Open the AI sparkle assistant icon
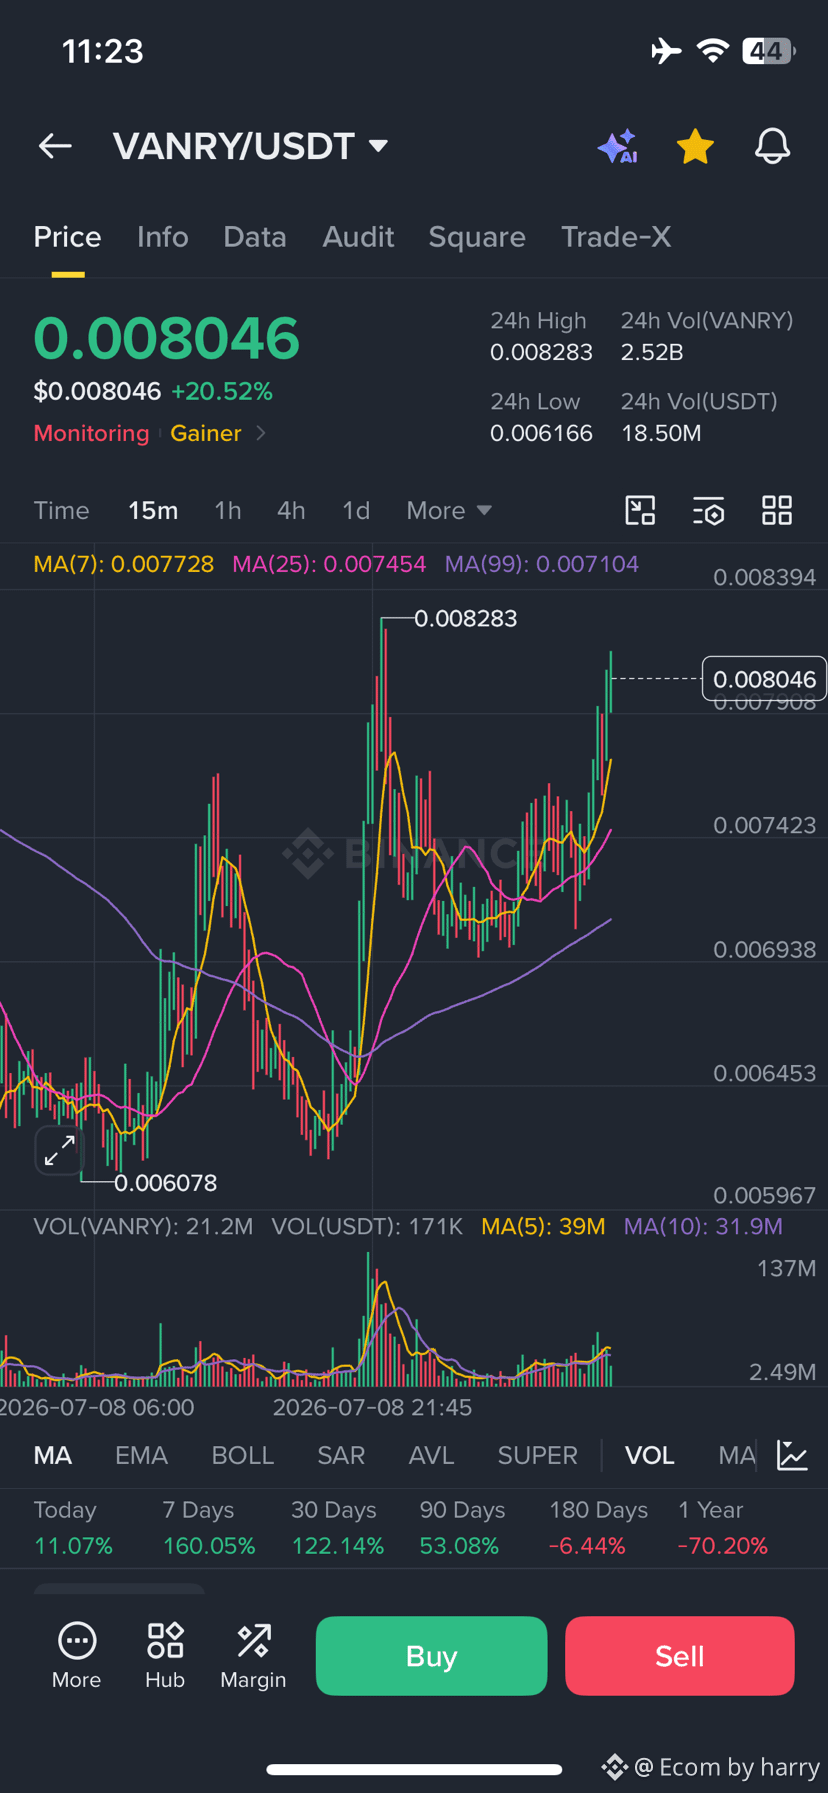 coord(618,146)
